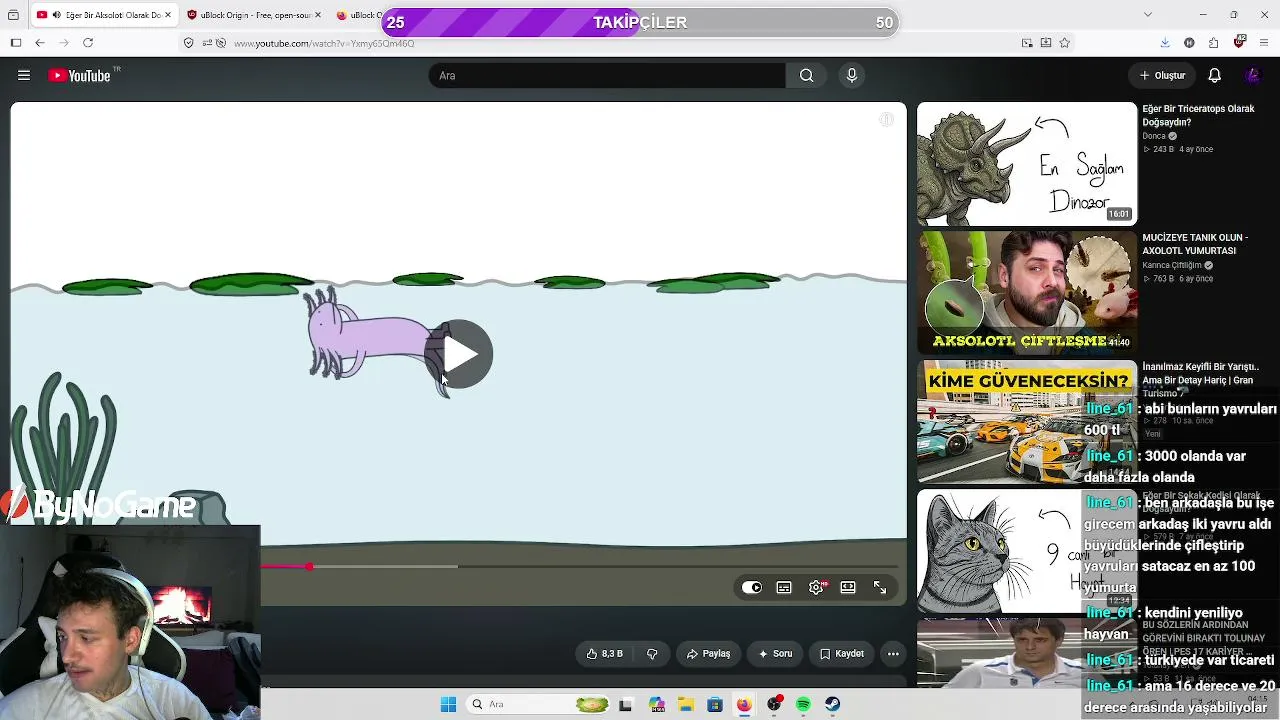Close the uBlock Origin tab
Image resolution: width=1280 pixels, height=720 pixels.
318,15
